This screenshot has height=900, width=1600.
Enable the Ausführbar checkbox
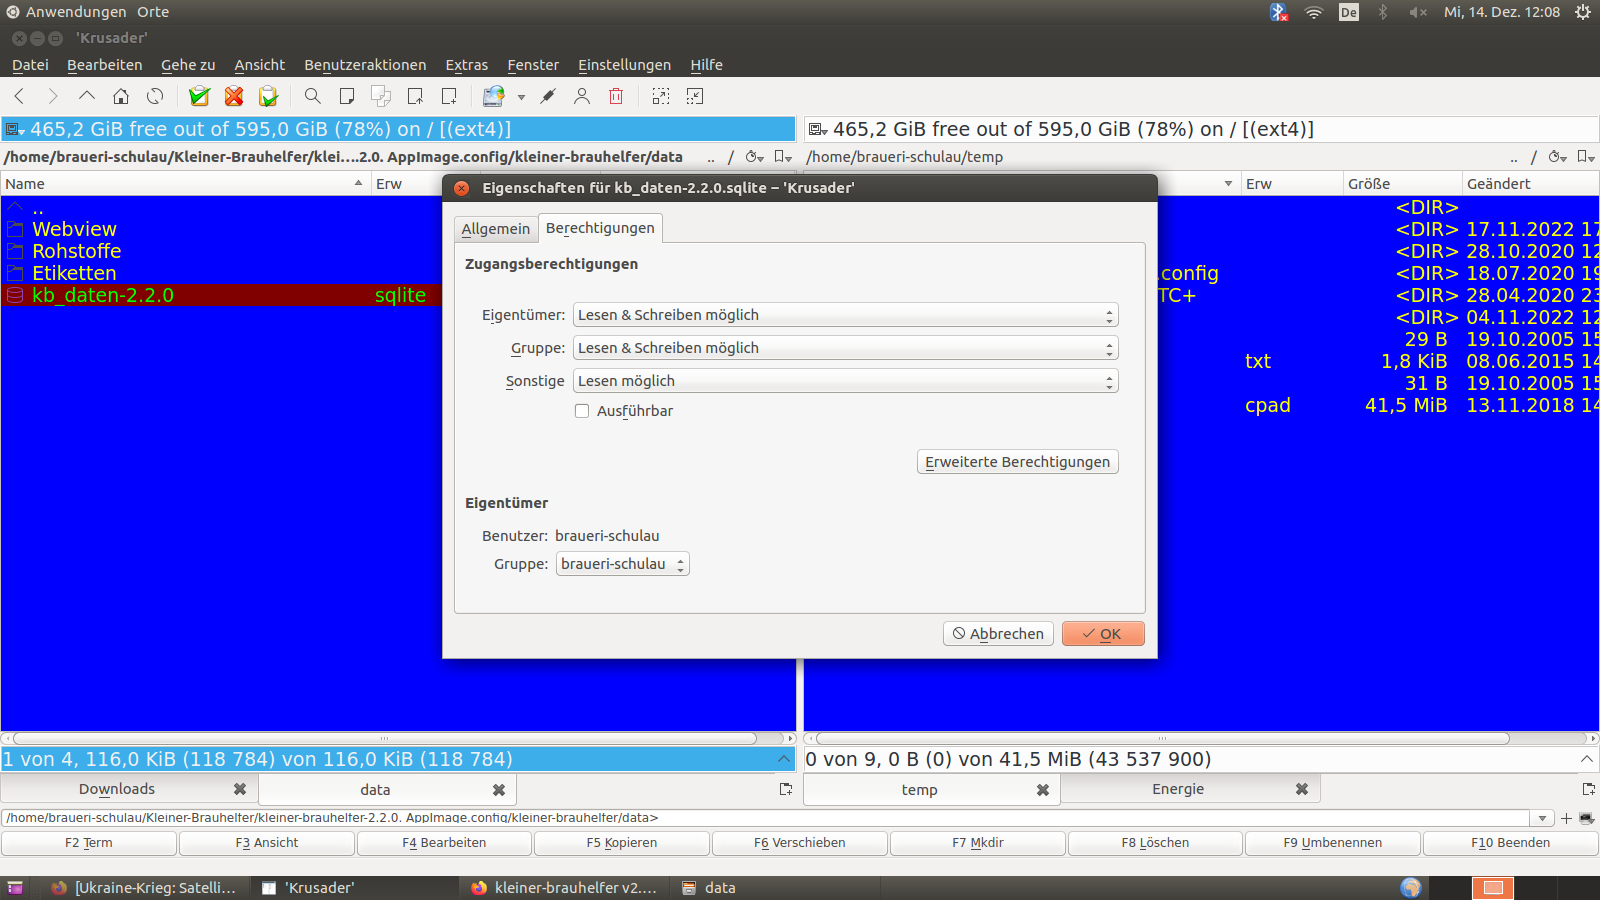(x=582, y=411)
